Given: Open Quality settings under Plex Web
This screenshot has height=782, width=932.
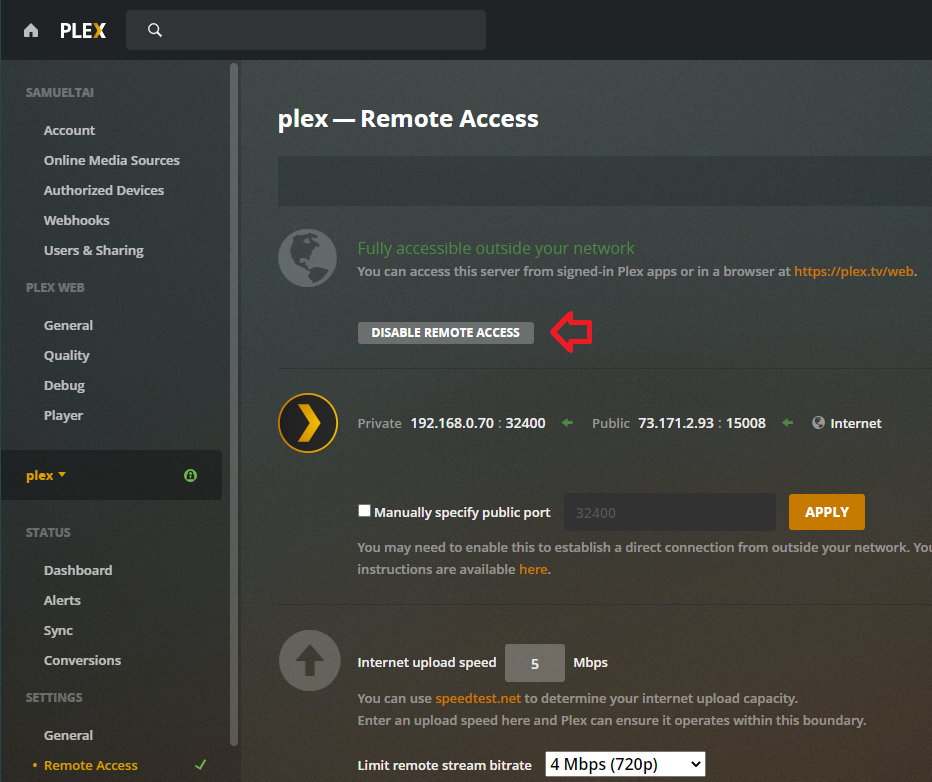Looking at the screenshot, I should coord(67,355).
